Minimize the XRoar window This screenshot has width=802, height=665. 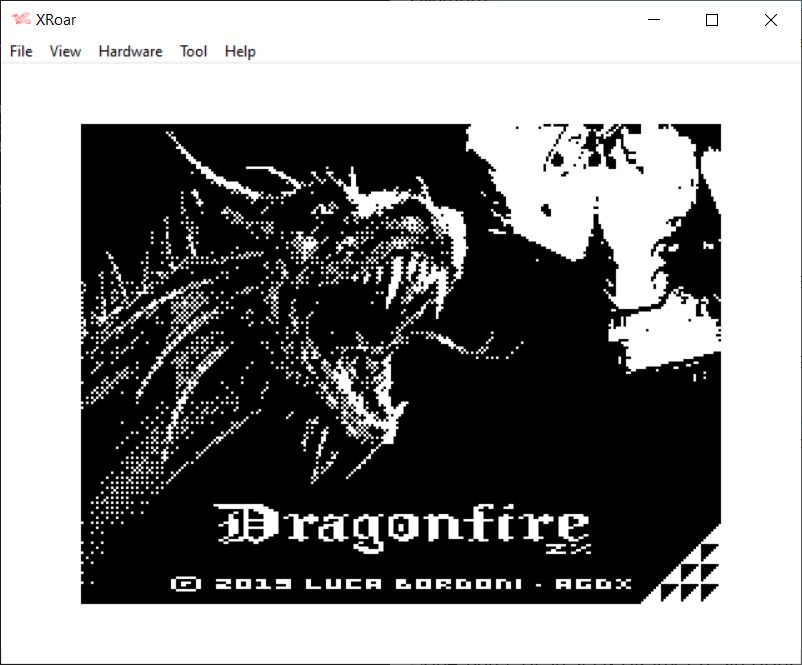(x=654, y=20)
